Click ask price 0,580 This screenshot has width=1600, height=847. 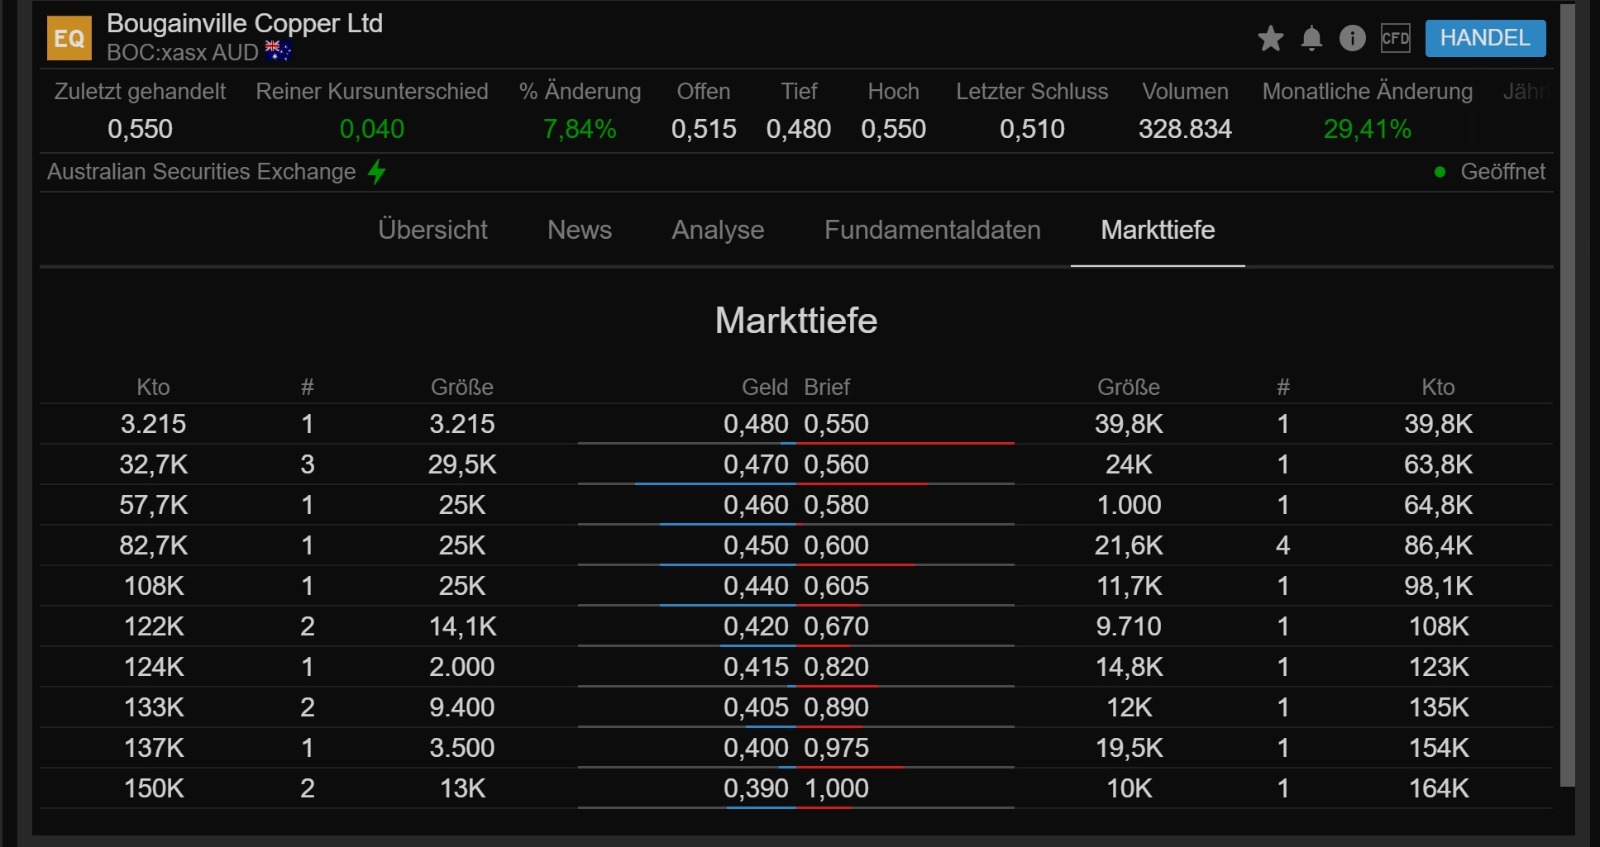click(x=837, y=505)
